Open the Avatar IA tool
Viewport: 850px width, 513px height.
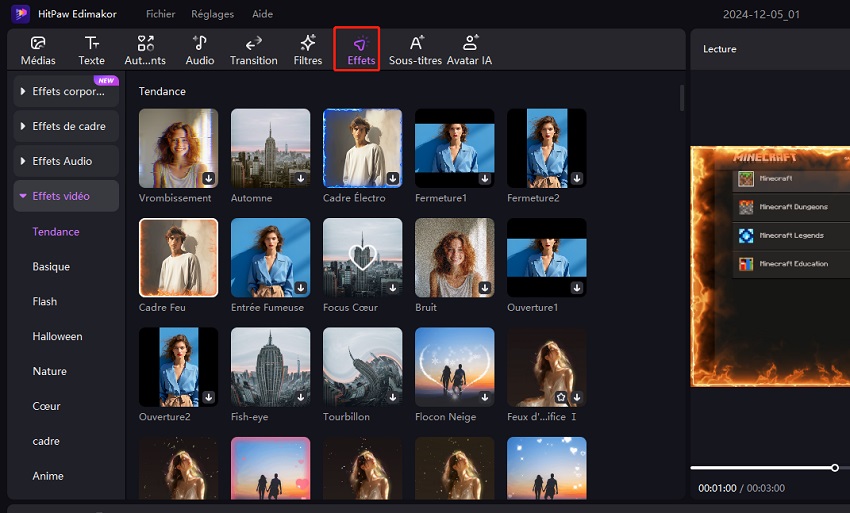(x=469, y=50)
